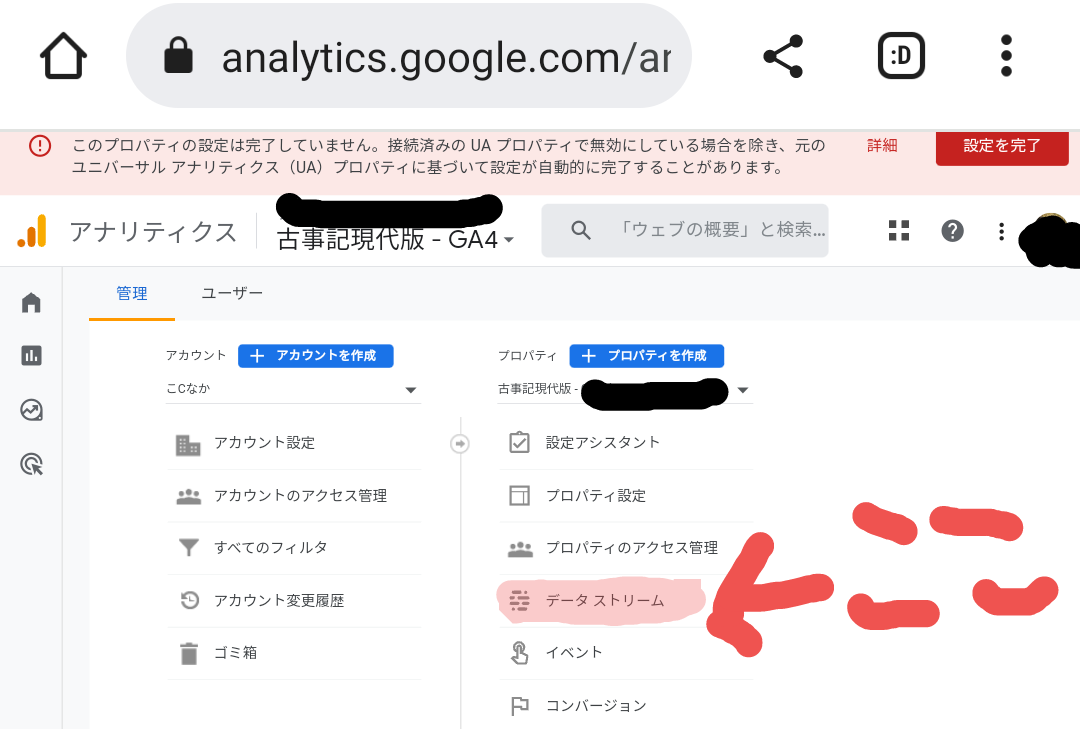Click the アカウントを作成 button

tap(315, 356)
